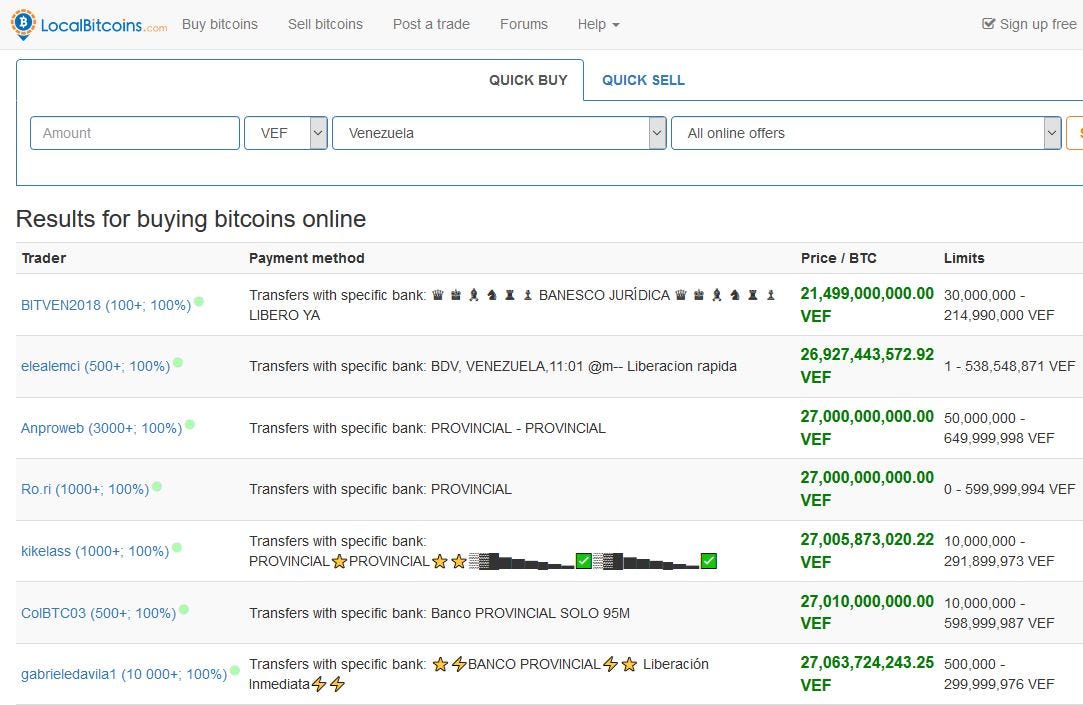Click the Sign up free checkbox icon
1083x705 pixels.
(988, 24)
